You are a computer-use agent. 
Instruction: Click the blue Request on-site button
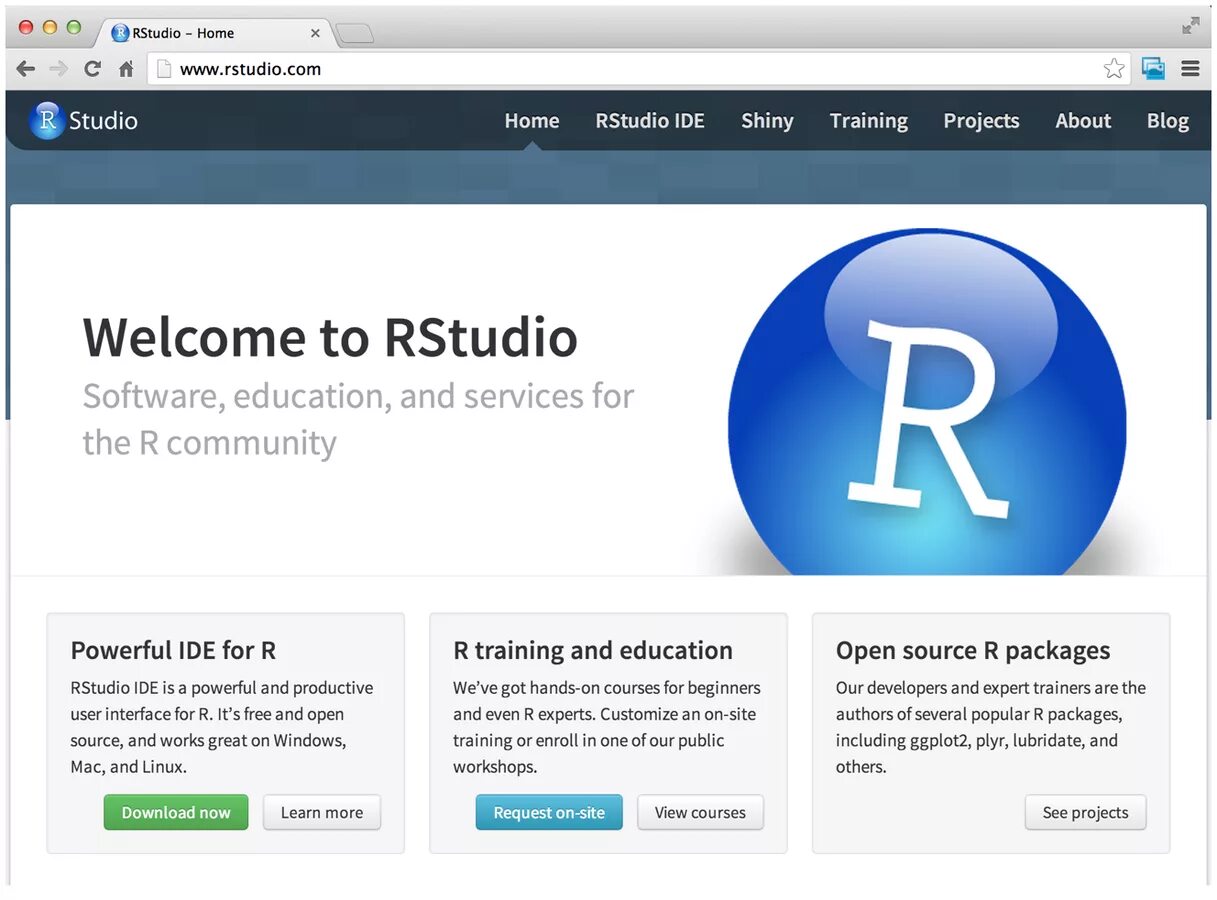pos(549,812)
